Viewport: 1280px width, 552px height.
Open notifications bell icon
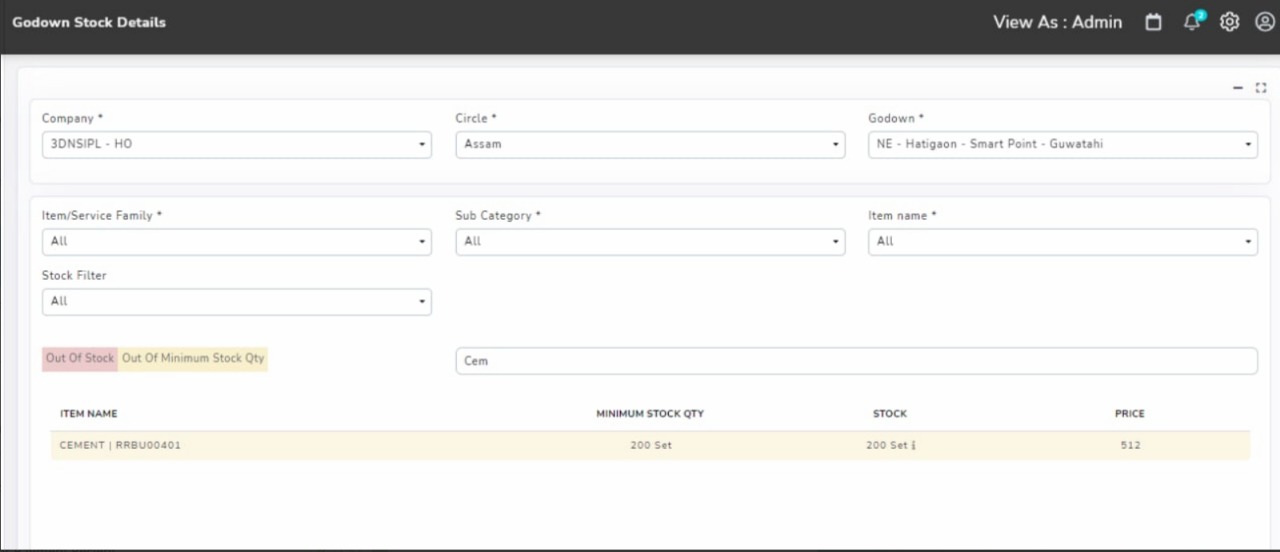point(1192,22)
